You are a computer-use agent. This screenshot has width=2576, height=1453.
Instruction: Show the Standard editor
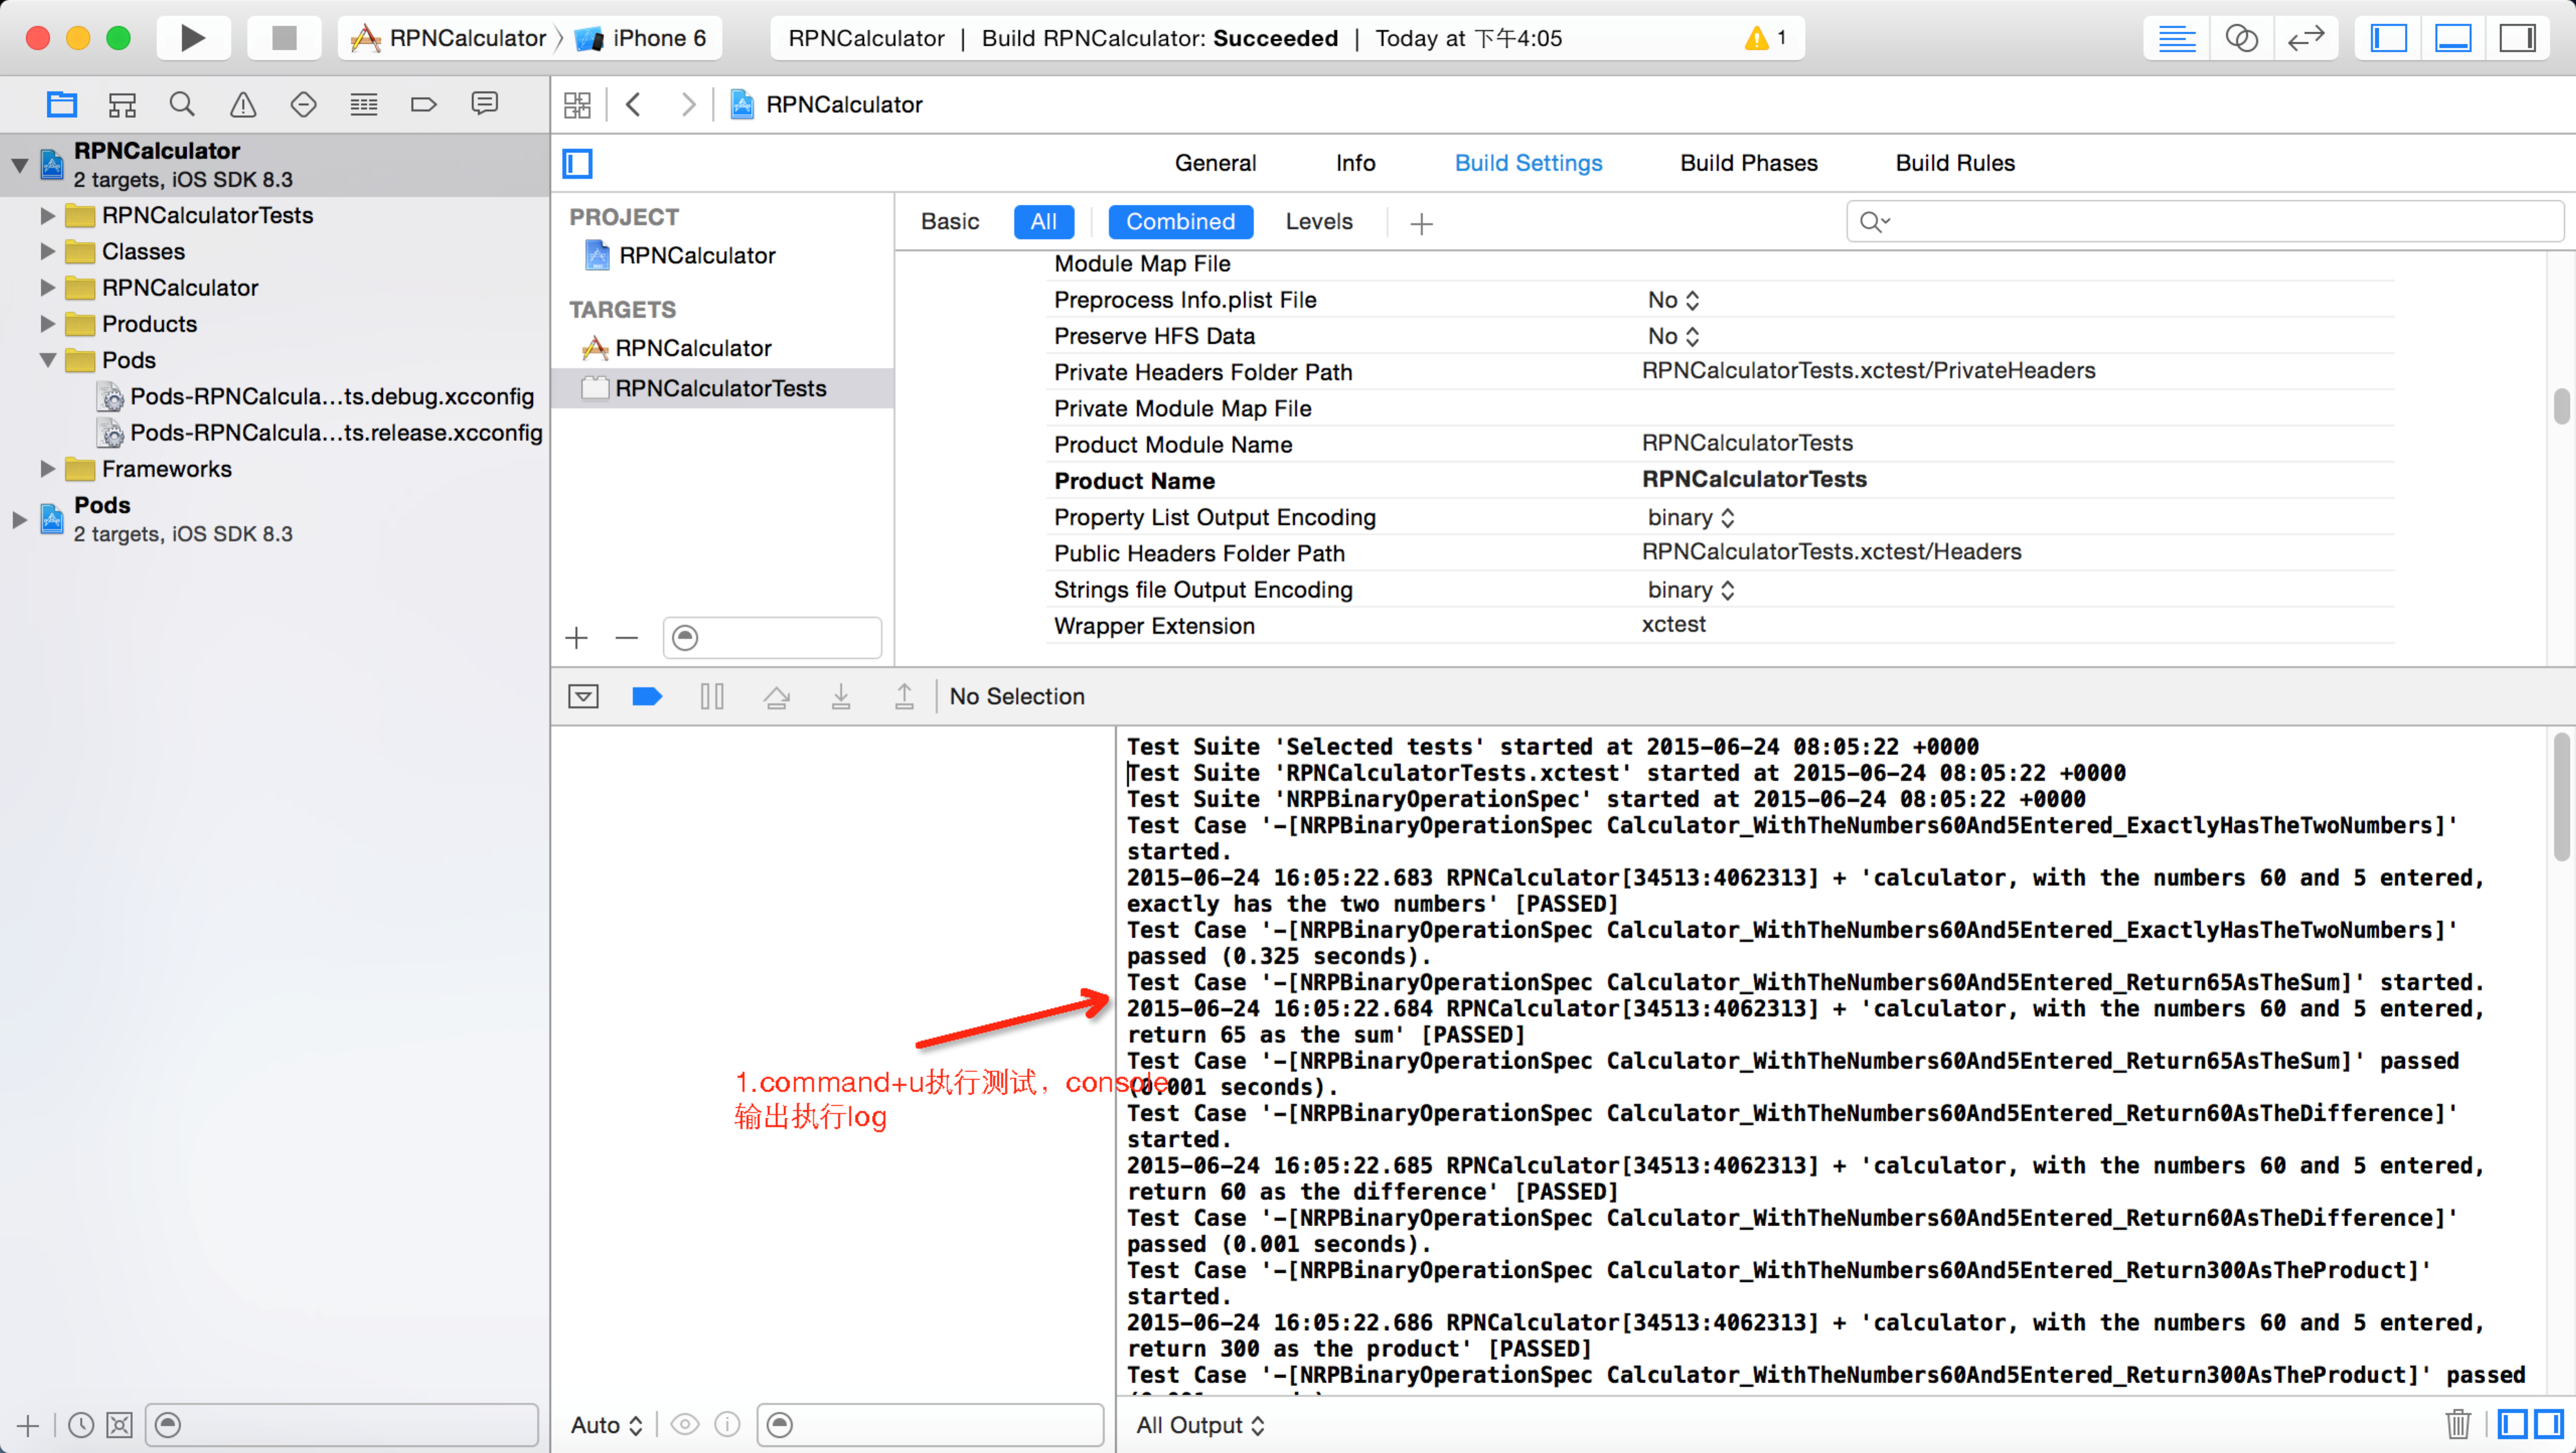[2176, 38]
